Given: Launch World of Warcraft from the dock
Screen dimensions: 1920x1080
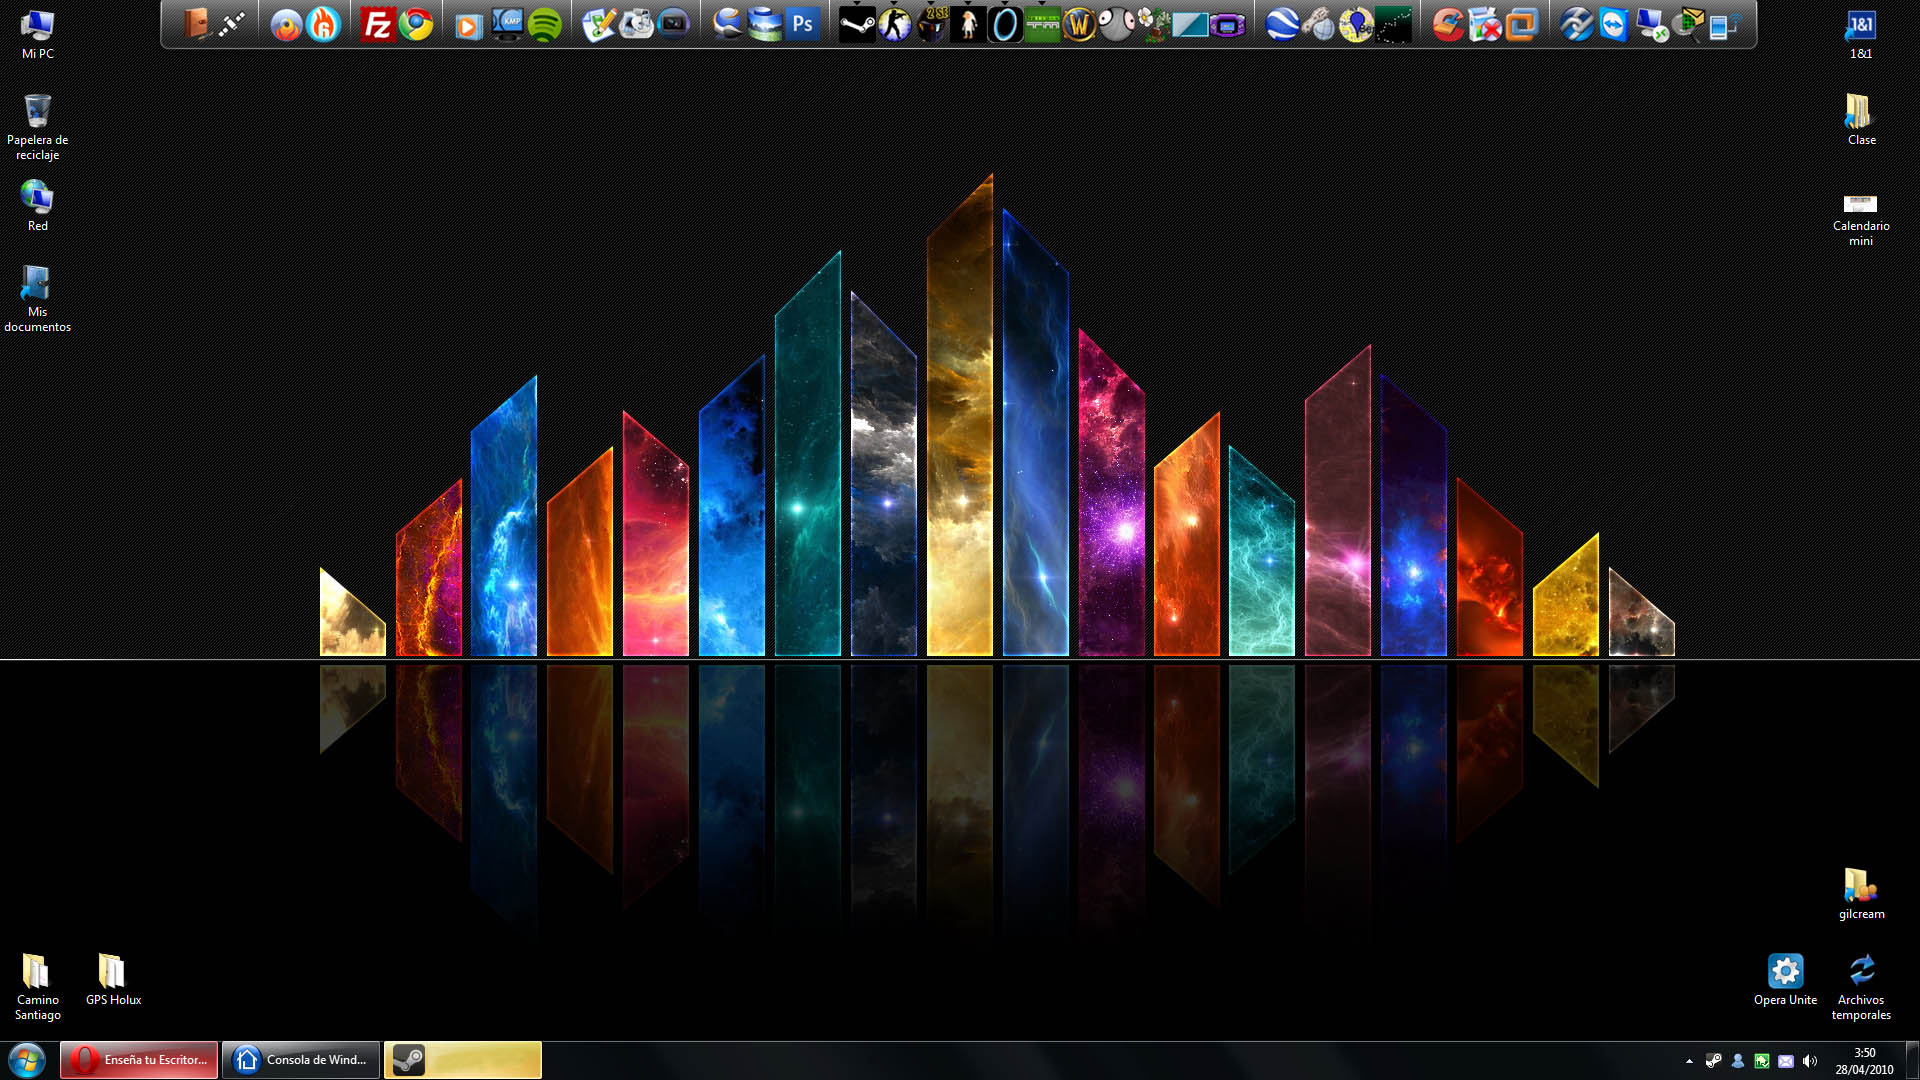Looking at the screenshot, I should tap(1079, 24).
